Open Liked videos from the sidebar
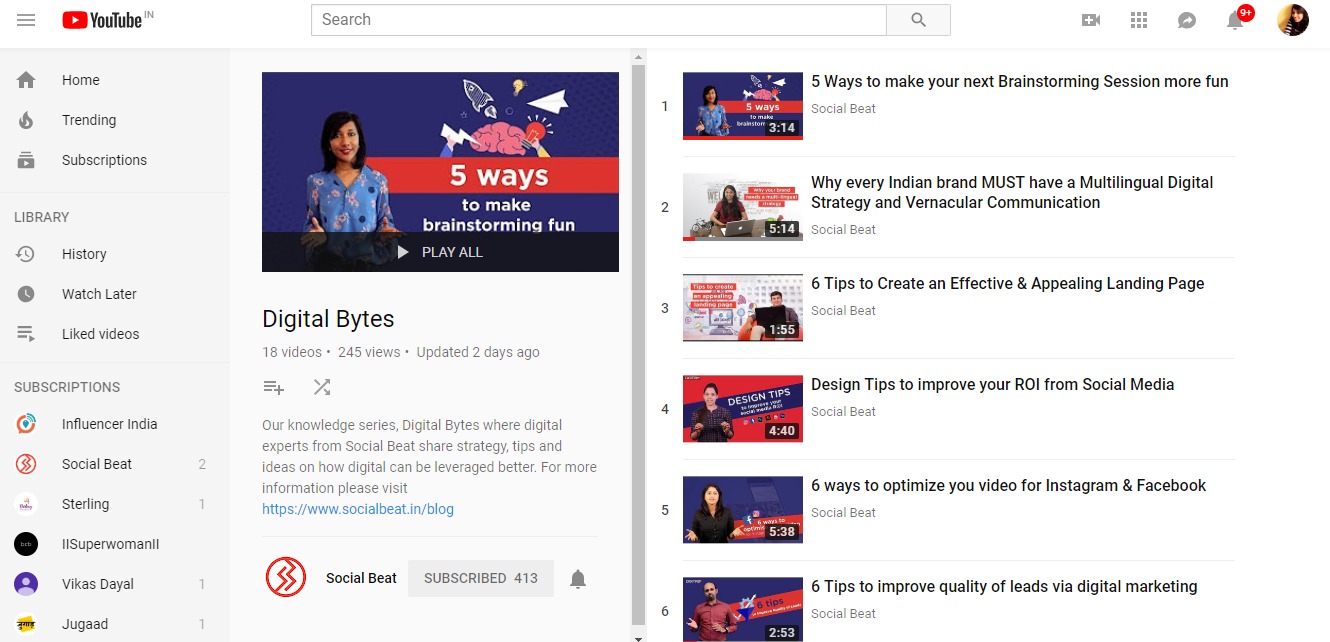Image resolution: width=1330 pixels, height=642 pixels. click(115, 334)
